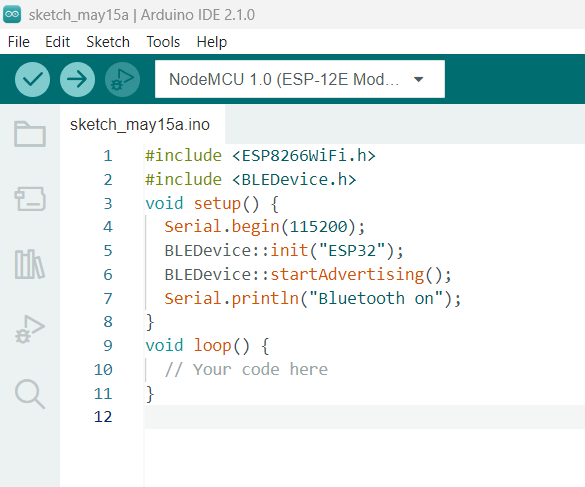Start debugging with the toolbar debug icon
The image size is (585, 487).
pos(122,79)
